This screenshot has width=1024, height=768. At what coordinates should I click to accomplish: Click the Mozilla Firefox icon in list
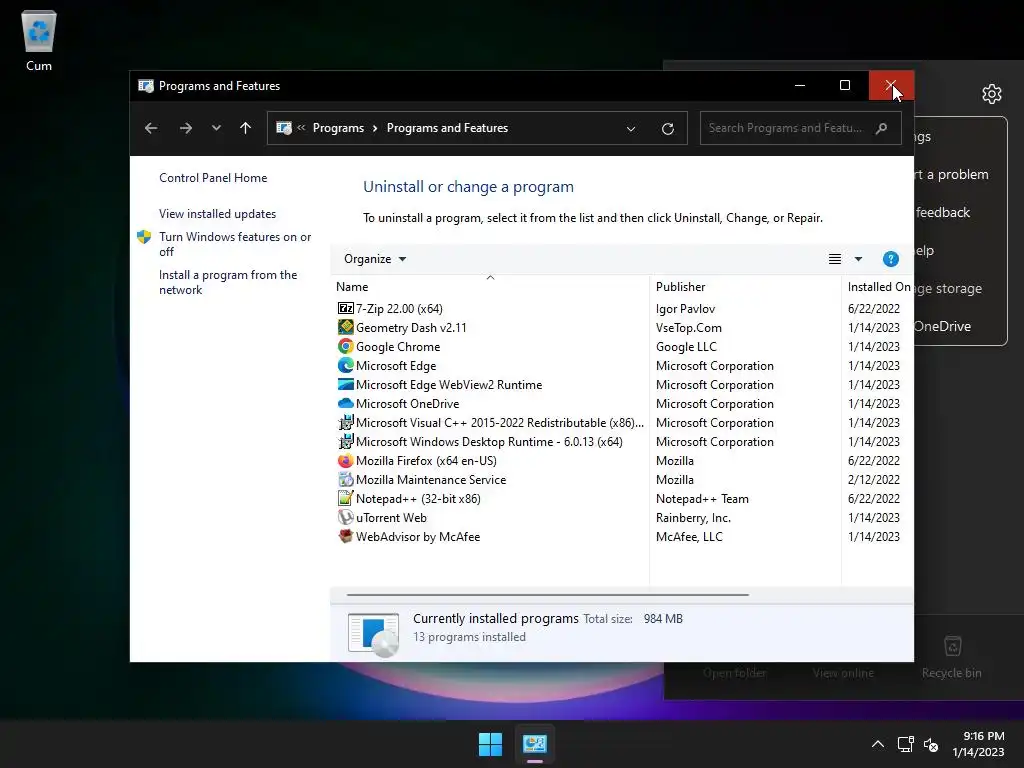coord(345,460)
